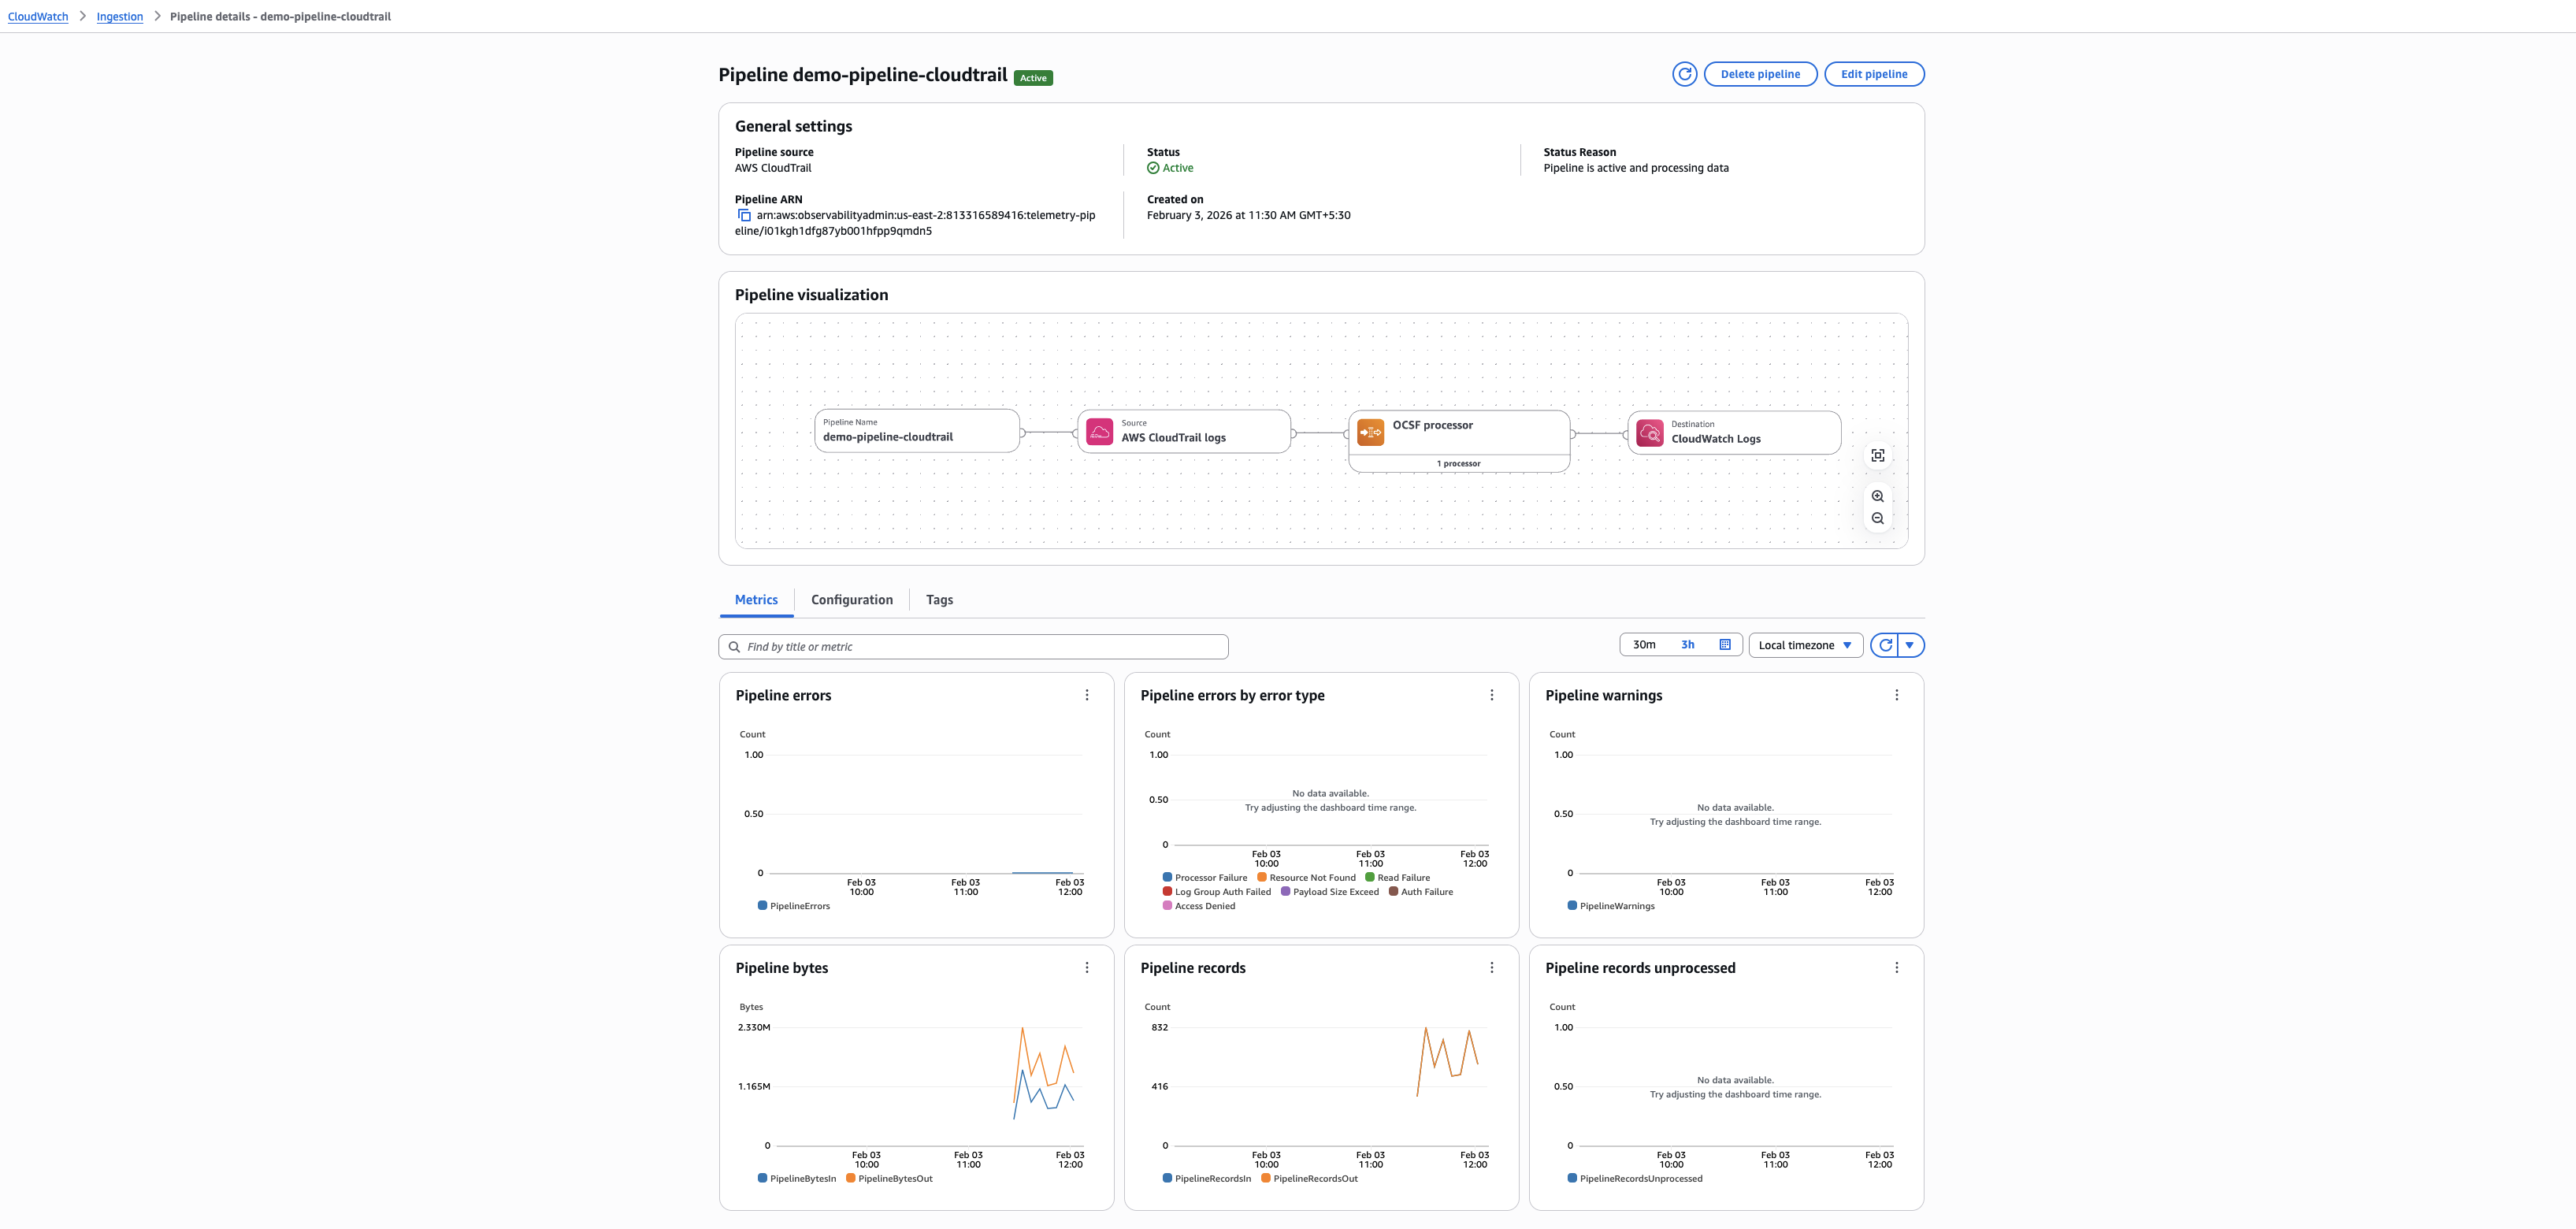The height and width of the screenshot is (1229, 2576).
Task: Refresh the pipeline details page
Action: [1684, 74]
